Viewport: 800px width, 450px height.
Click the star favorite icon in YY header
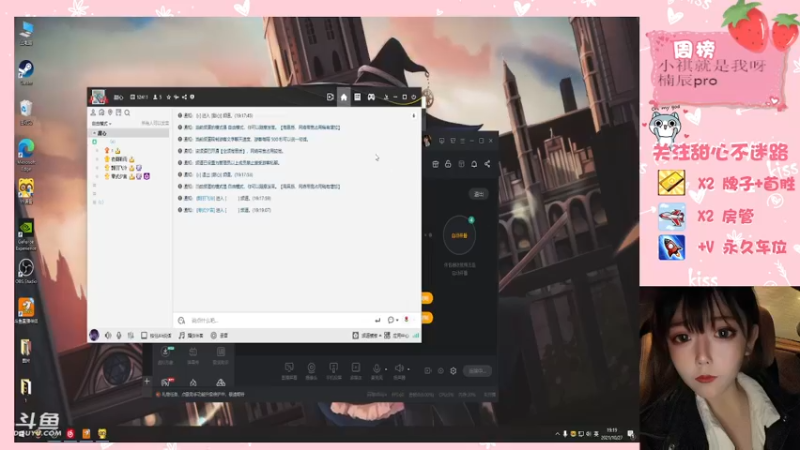tap(169, 97)
